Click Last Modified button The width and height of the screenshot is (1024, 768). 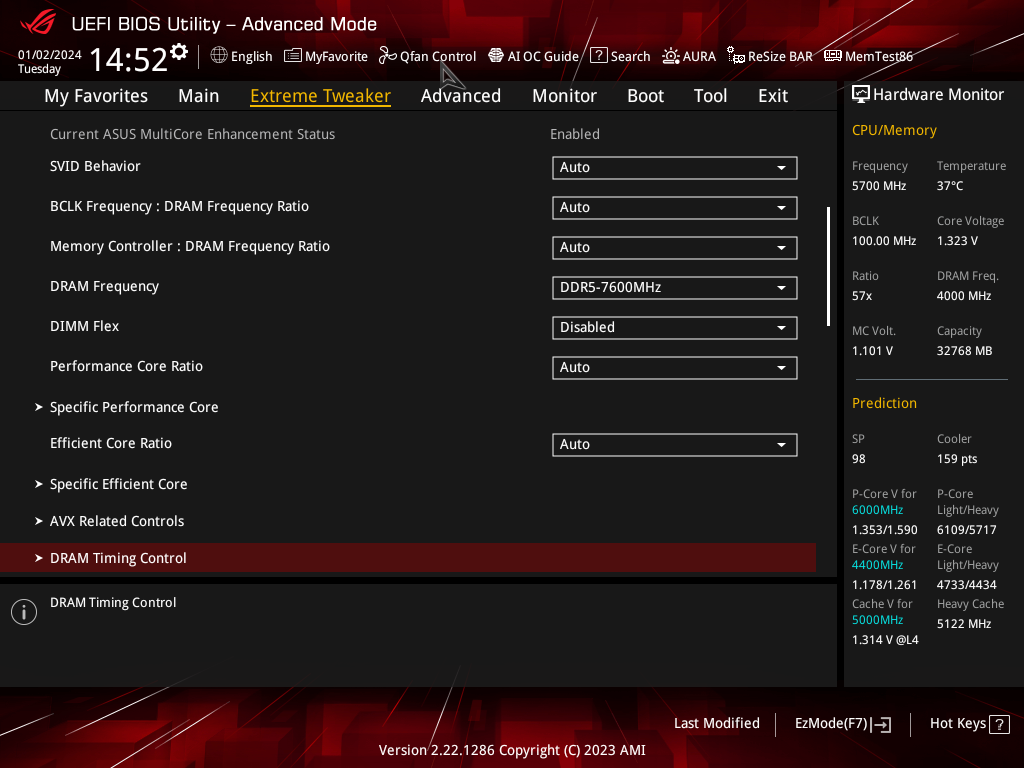[716, 723]
